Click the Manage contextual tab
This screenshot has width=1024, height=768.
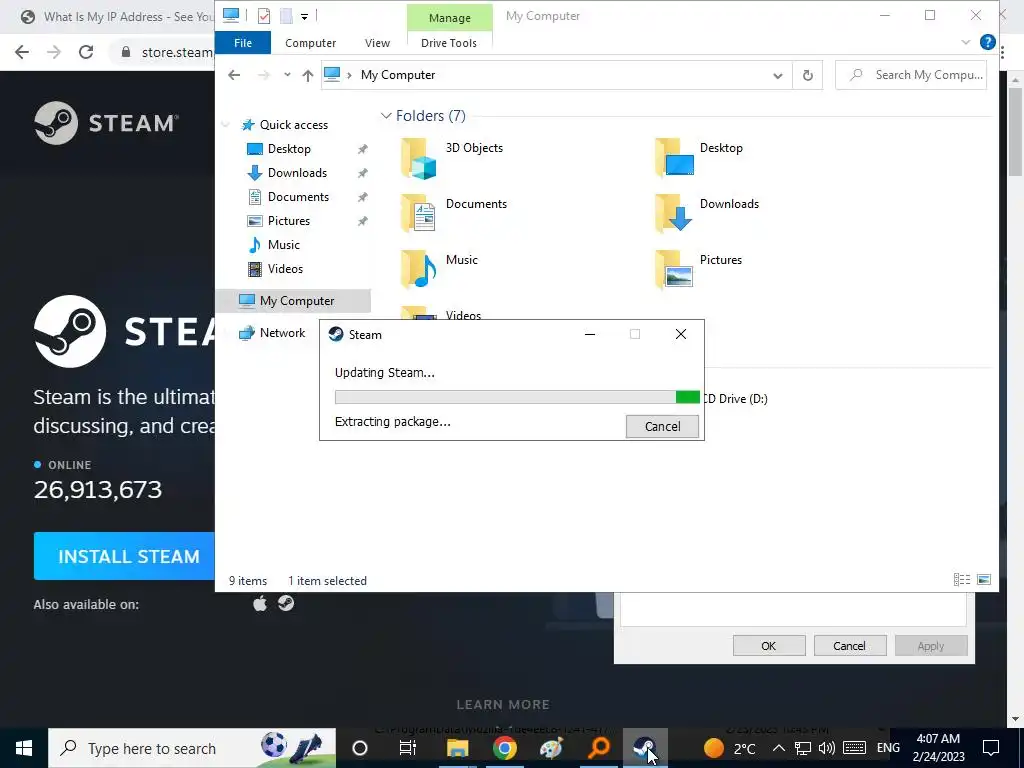(449, 18)
